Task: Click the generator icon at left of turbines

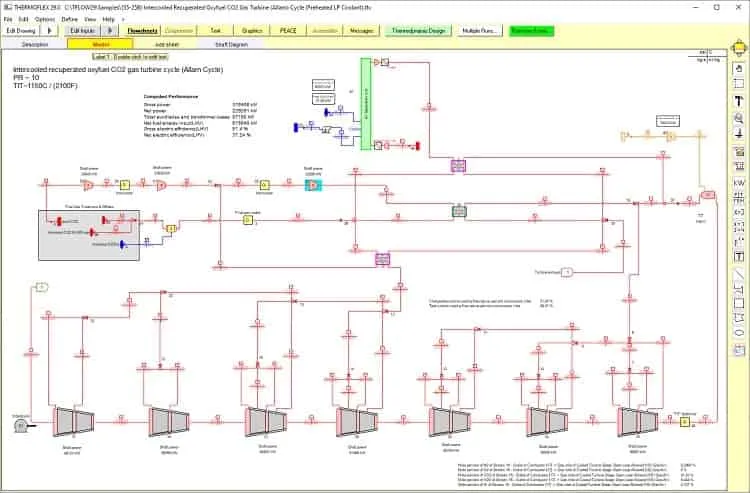Action: (x=22, y=425)
